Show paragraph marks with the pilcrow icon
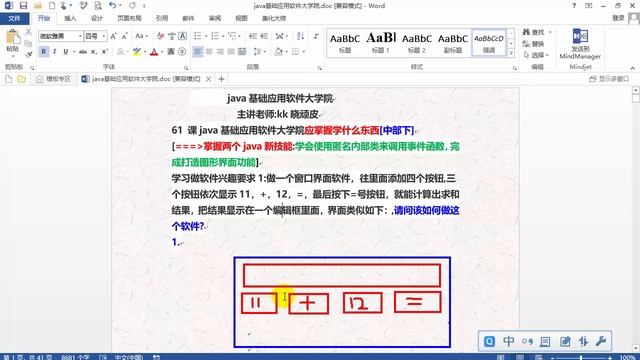The width and height of the screenshot is (640, 360). coord(316,36)
